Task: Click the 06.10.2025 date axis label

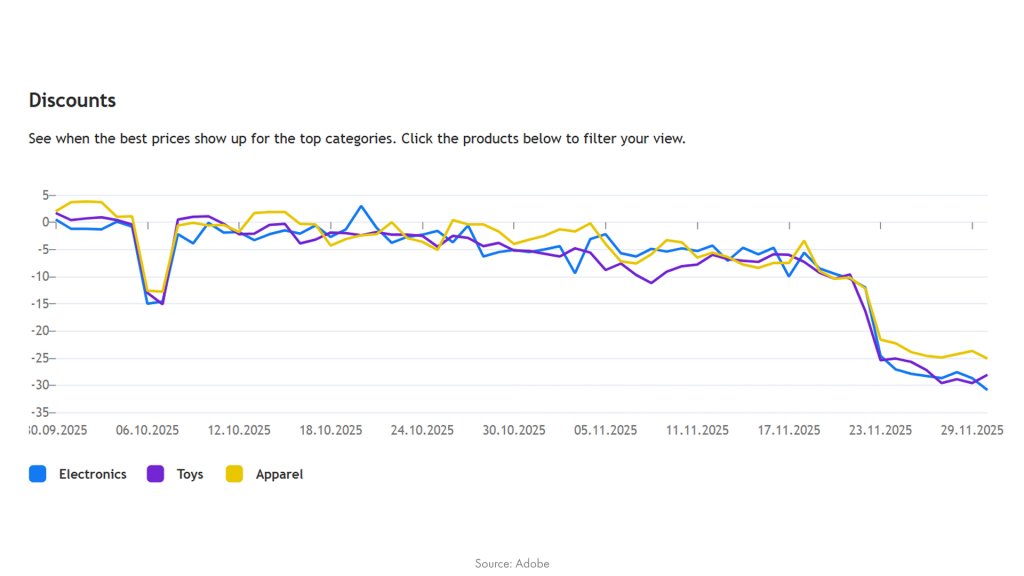Action: pos(147,430)
